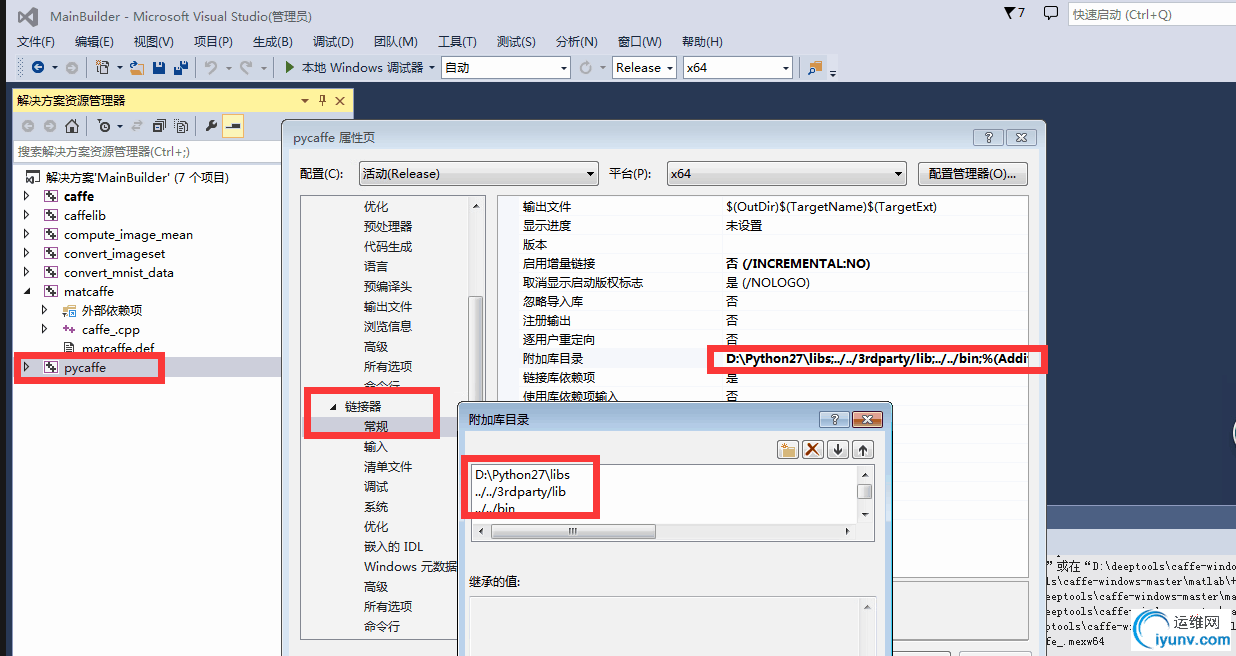1236x656 pixels.
Task: Pin the Solution Explorer panel
Action: [323, 100]
